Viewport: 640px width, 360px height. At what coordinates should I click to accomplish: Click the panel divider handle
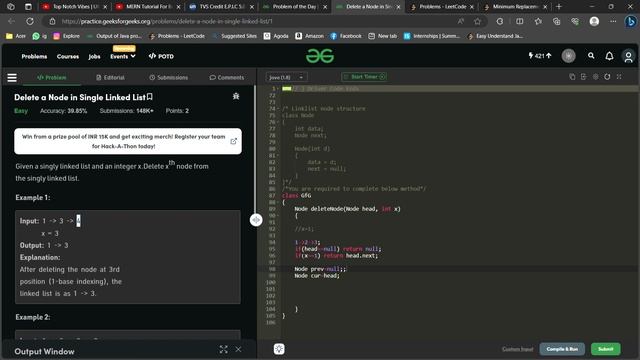[256, 220]
